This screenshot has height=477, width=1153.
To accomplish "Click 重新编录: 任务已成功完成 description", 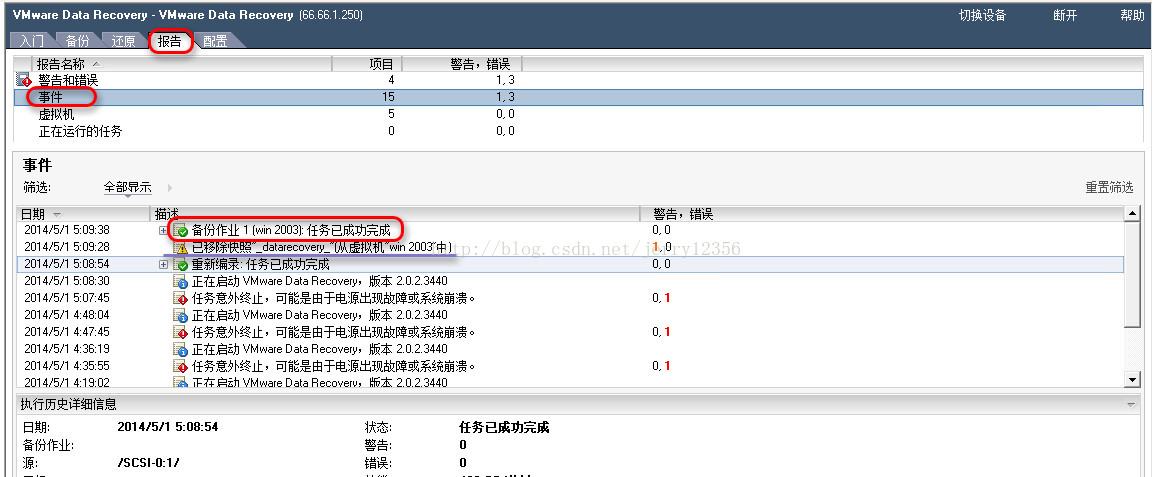I will coord(260,265).
